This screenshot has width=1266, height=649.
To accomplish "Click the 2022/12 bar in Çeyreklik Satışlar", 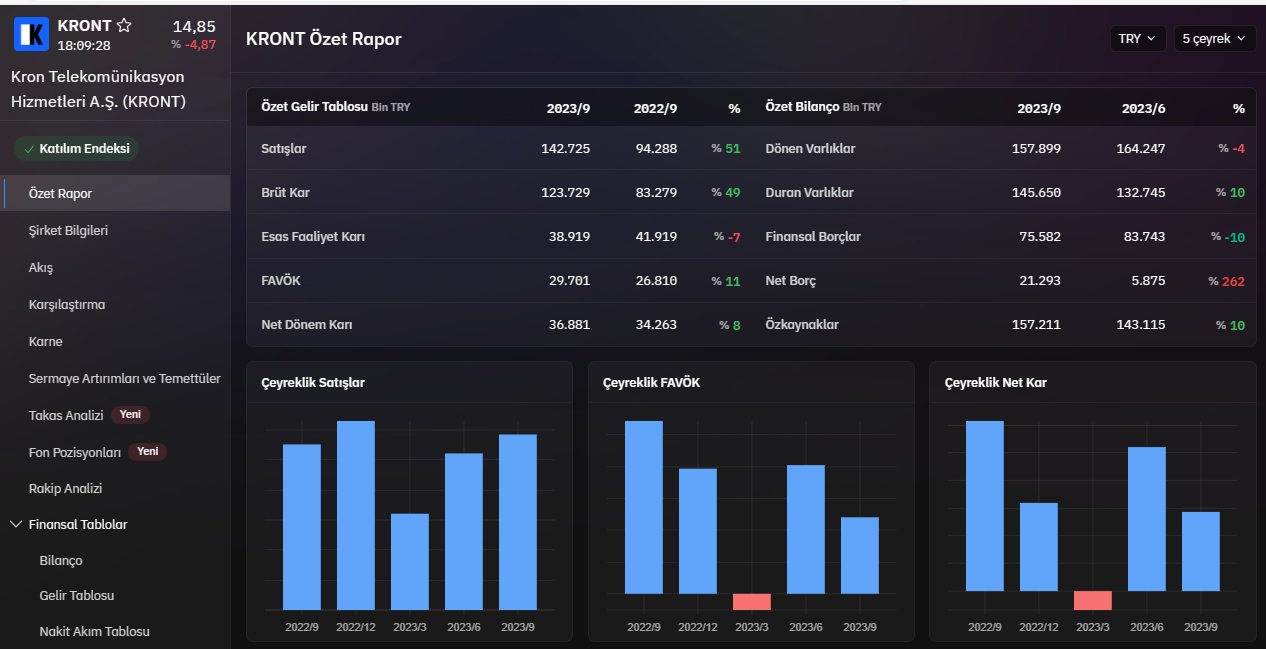I will (356, 515).
